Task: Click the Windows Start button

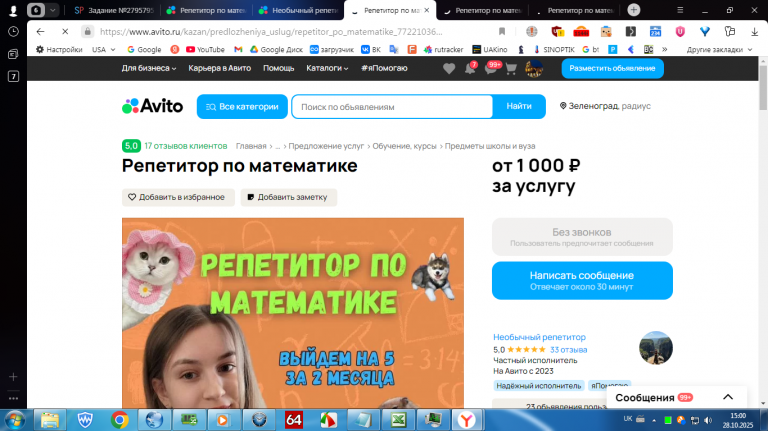Action: [x=15, y=420]
